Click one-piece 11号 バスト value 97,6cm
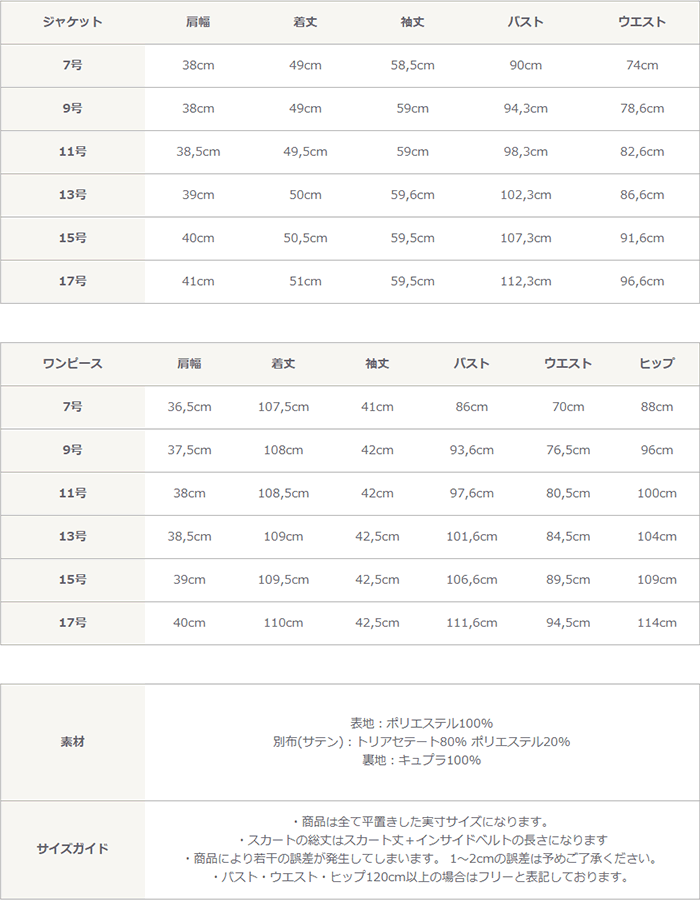Image resolution: width=700 pixels, height=900 pixels. click(472, 493)
